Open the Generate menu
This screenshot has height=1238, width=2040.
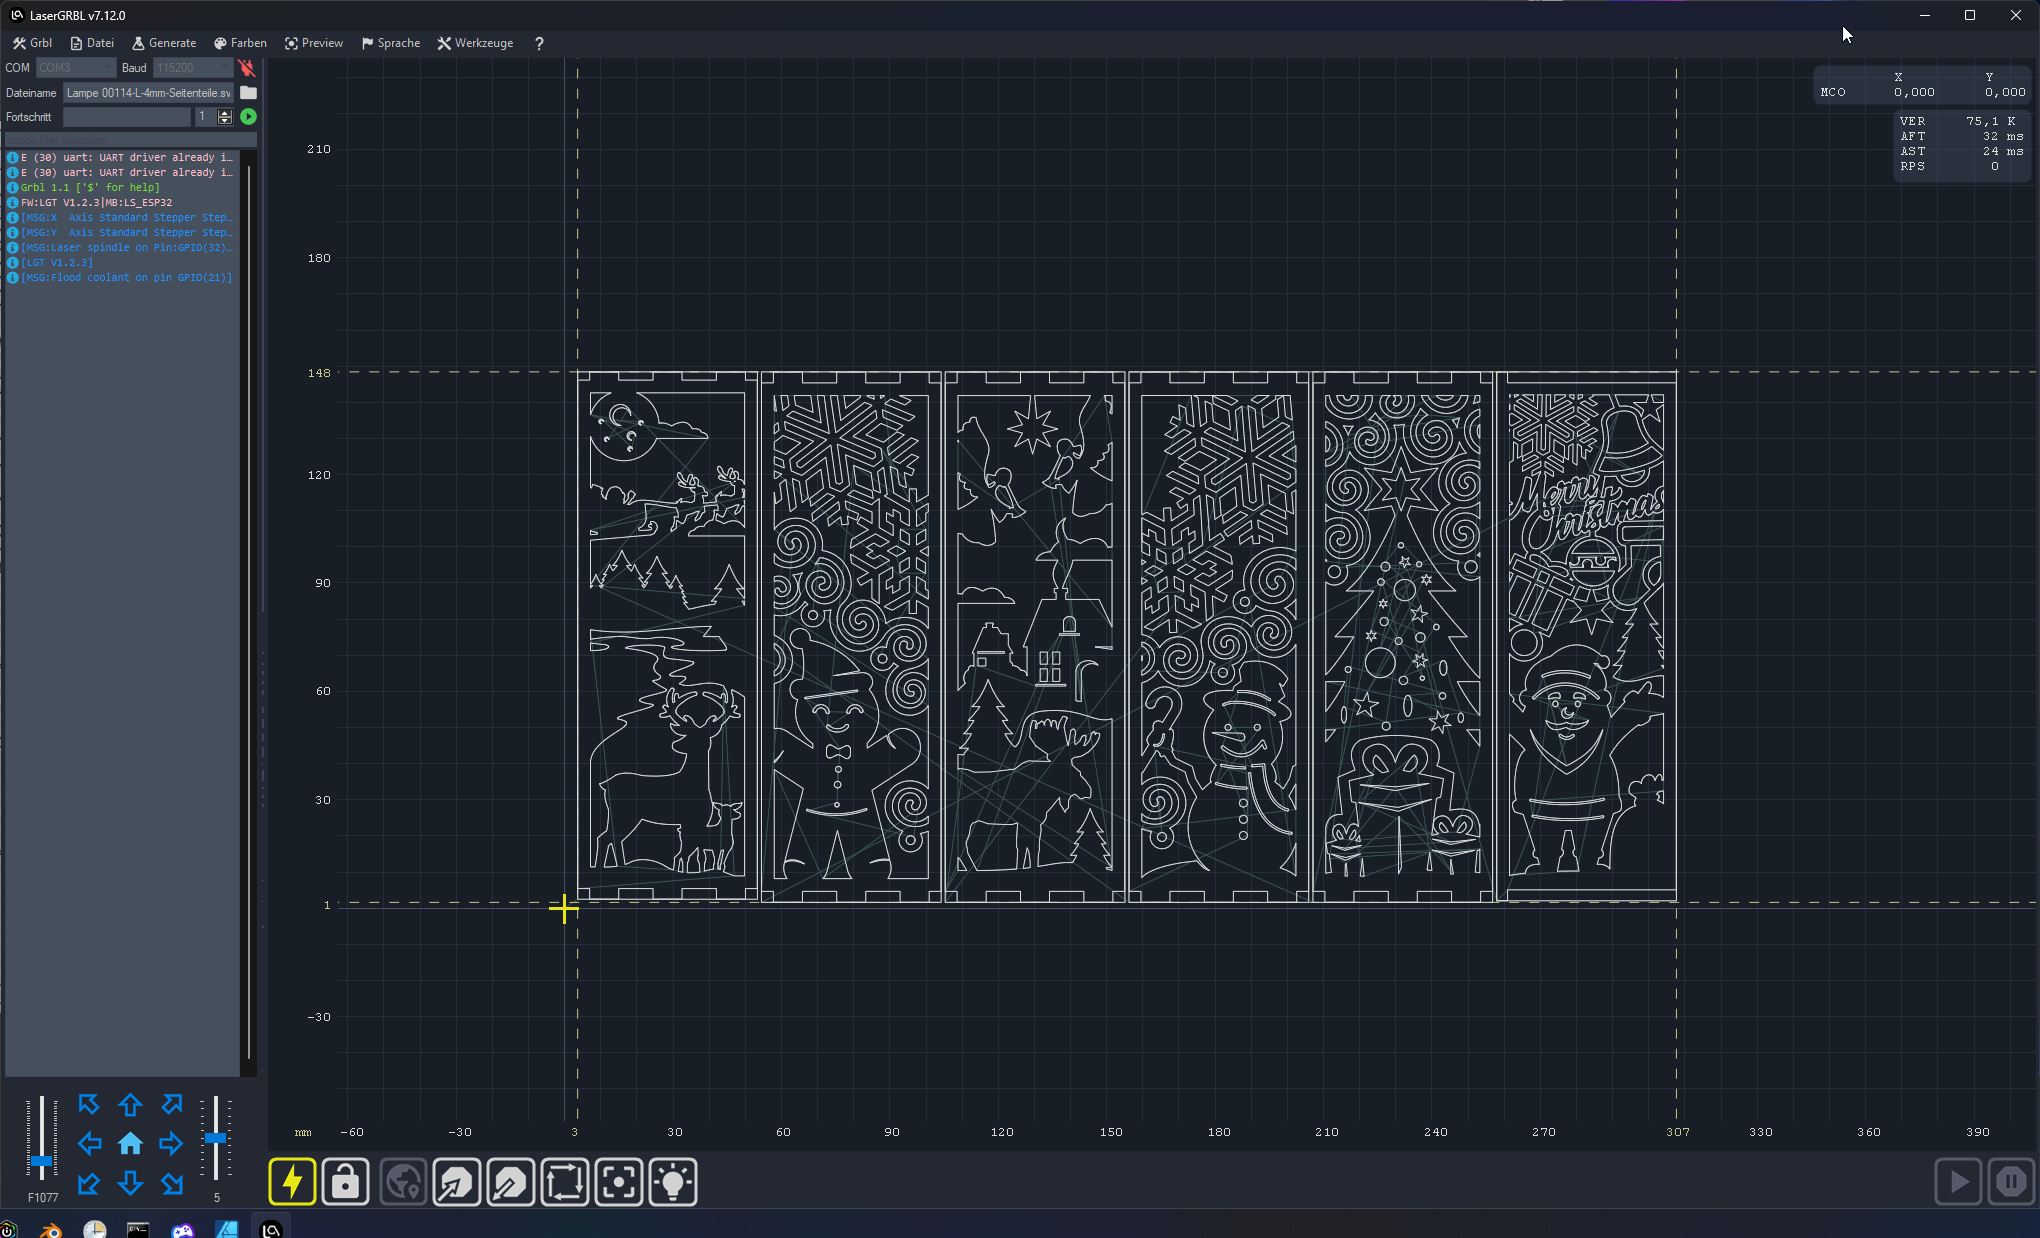(164, 43)
